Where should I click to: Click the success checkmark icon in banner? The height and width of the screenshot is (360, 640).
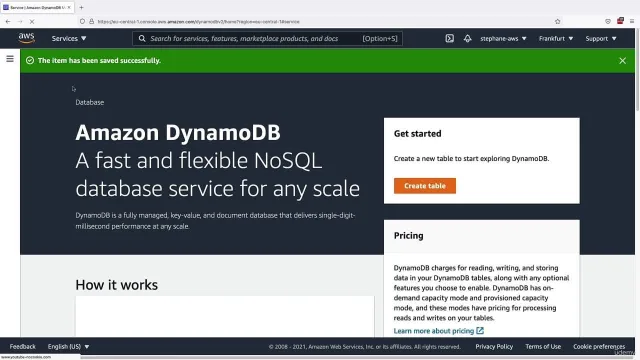30,60
